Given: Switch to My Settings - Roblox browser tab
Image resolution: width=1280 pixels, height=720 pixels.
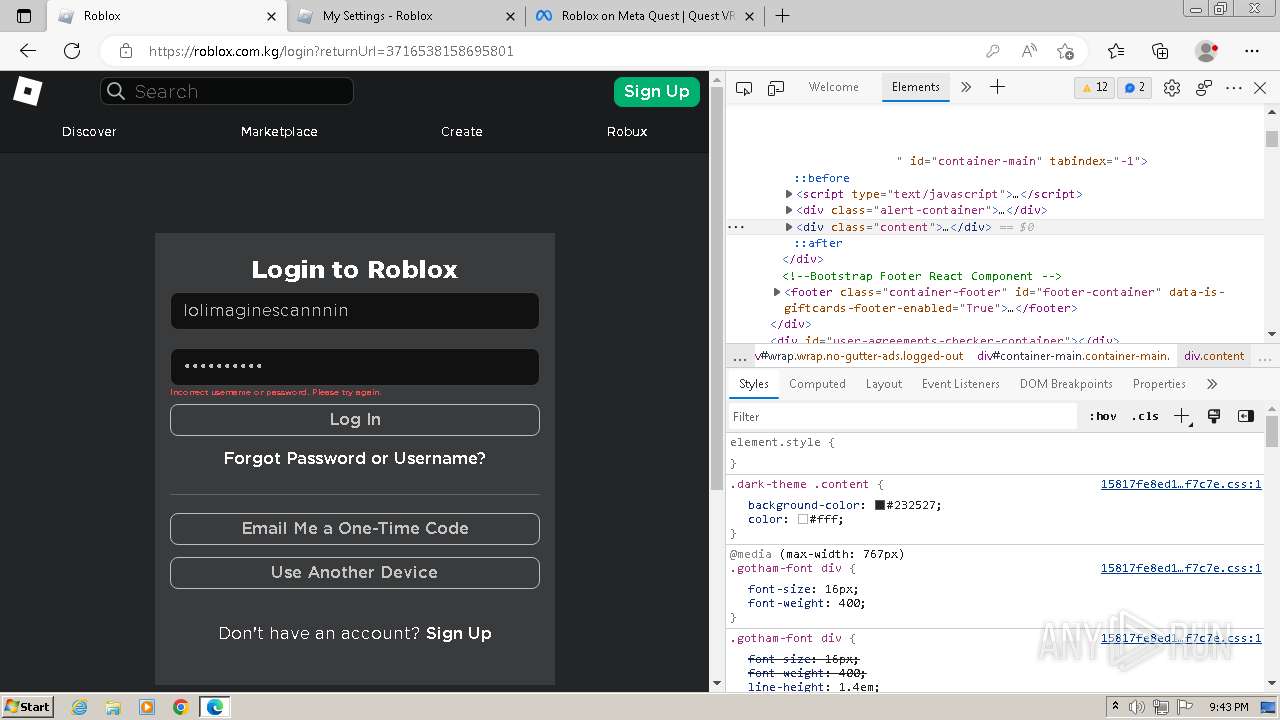Looking at the screenshot, I should pyautogui.click(x=405, y=16).
